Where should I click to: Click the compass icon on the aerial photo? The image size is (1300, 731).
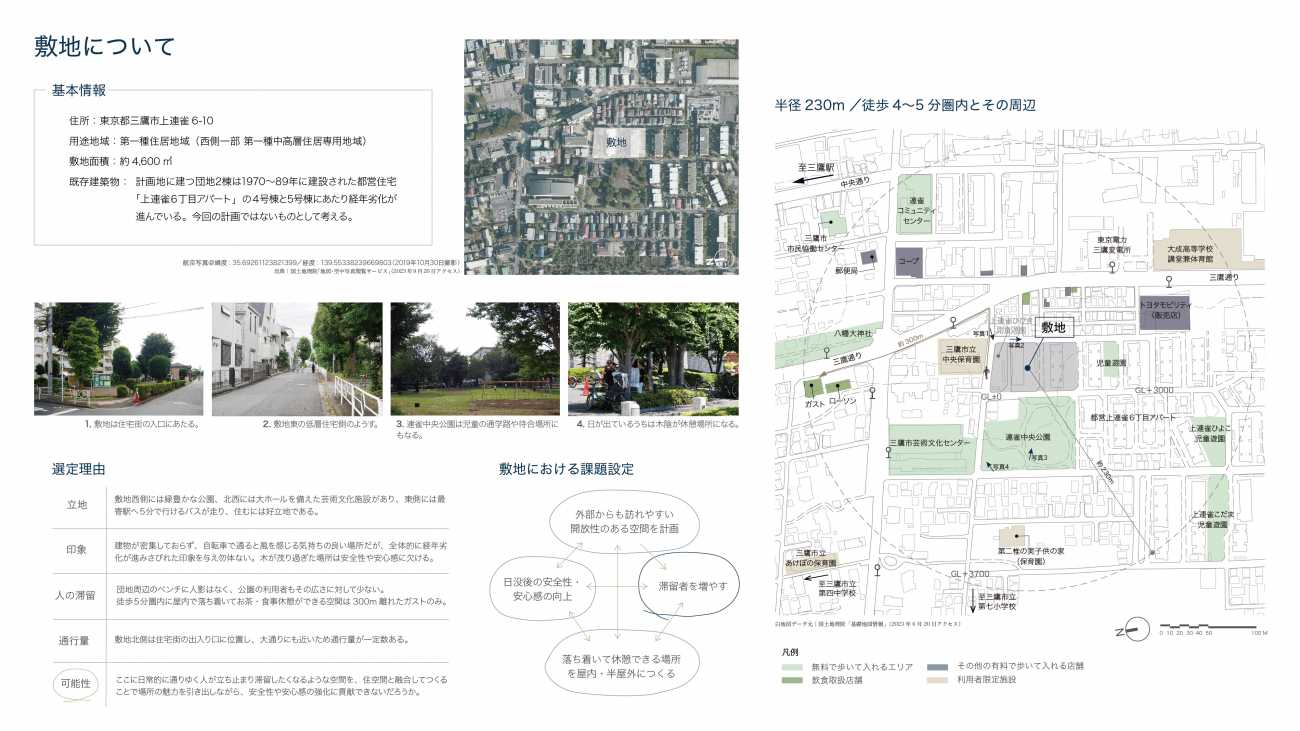pyautogui.click(x=720, y=261)
